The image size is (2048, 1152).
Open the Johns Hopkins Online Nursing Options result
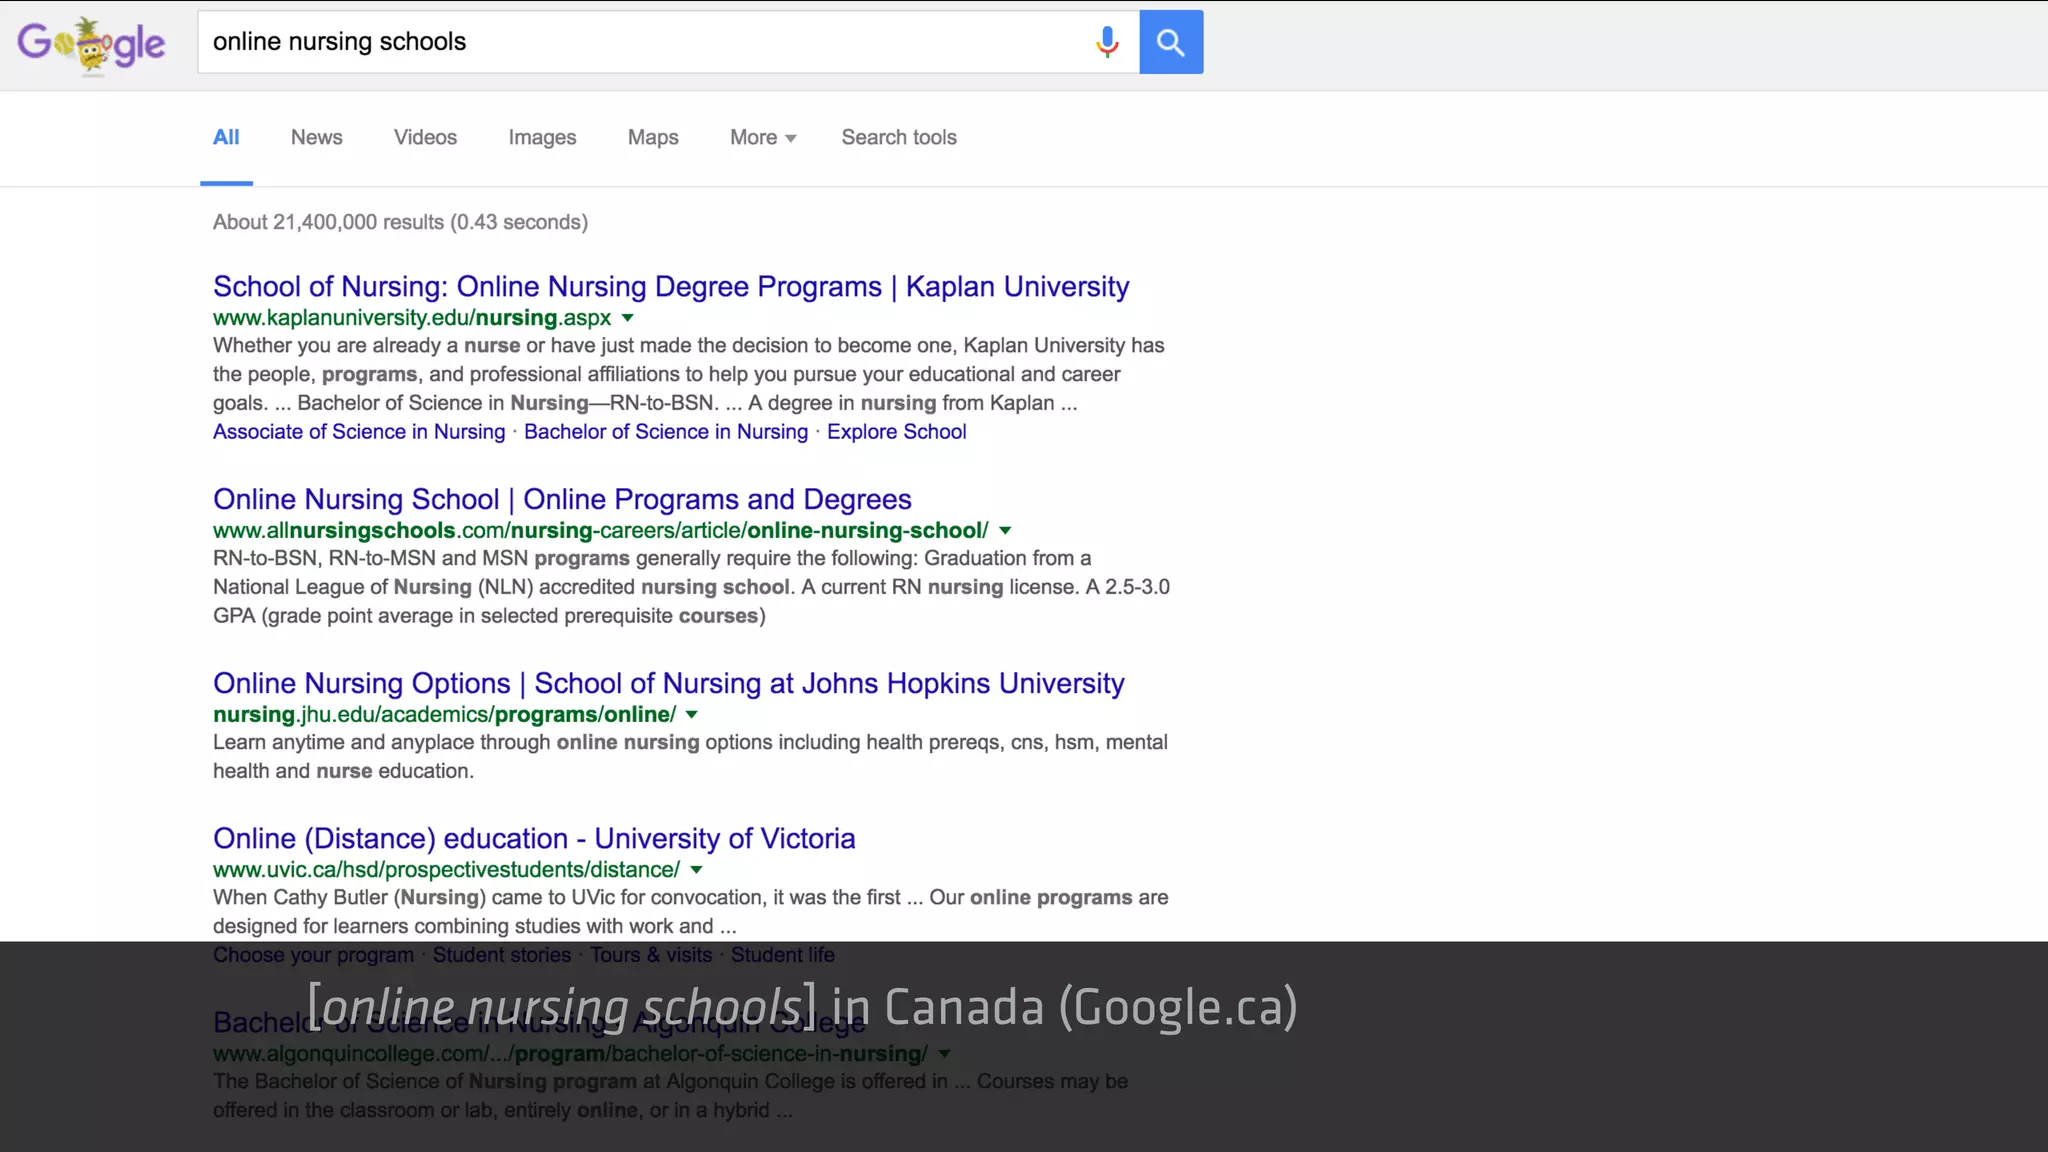tap(669, 684)
